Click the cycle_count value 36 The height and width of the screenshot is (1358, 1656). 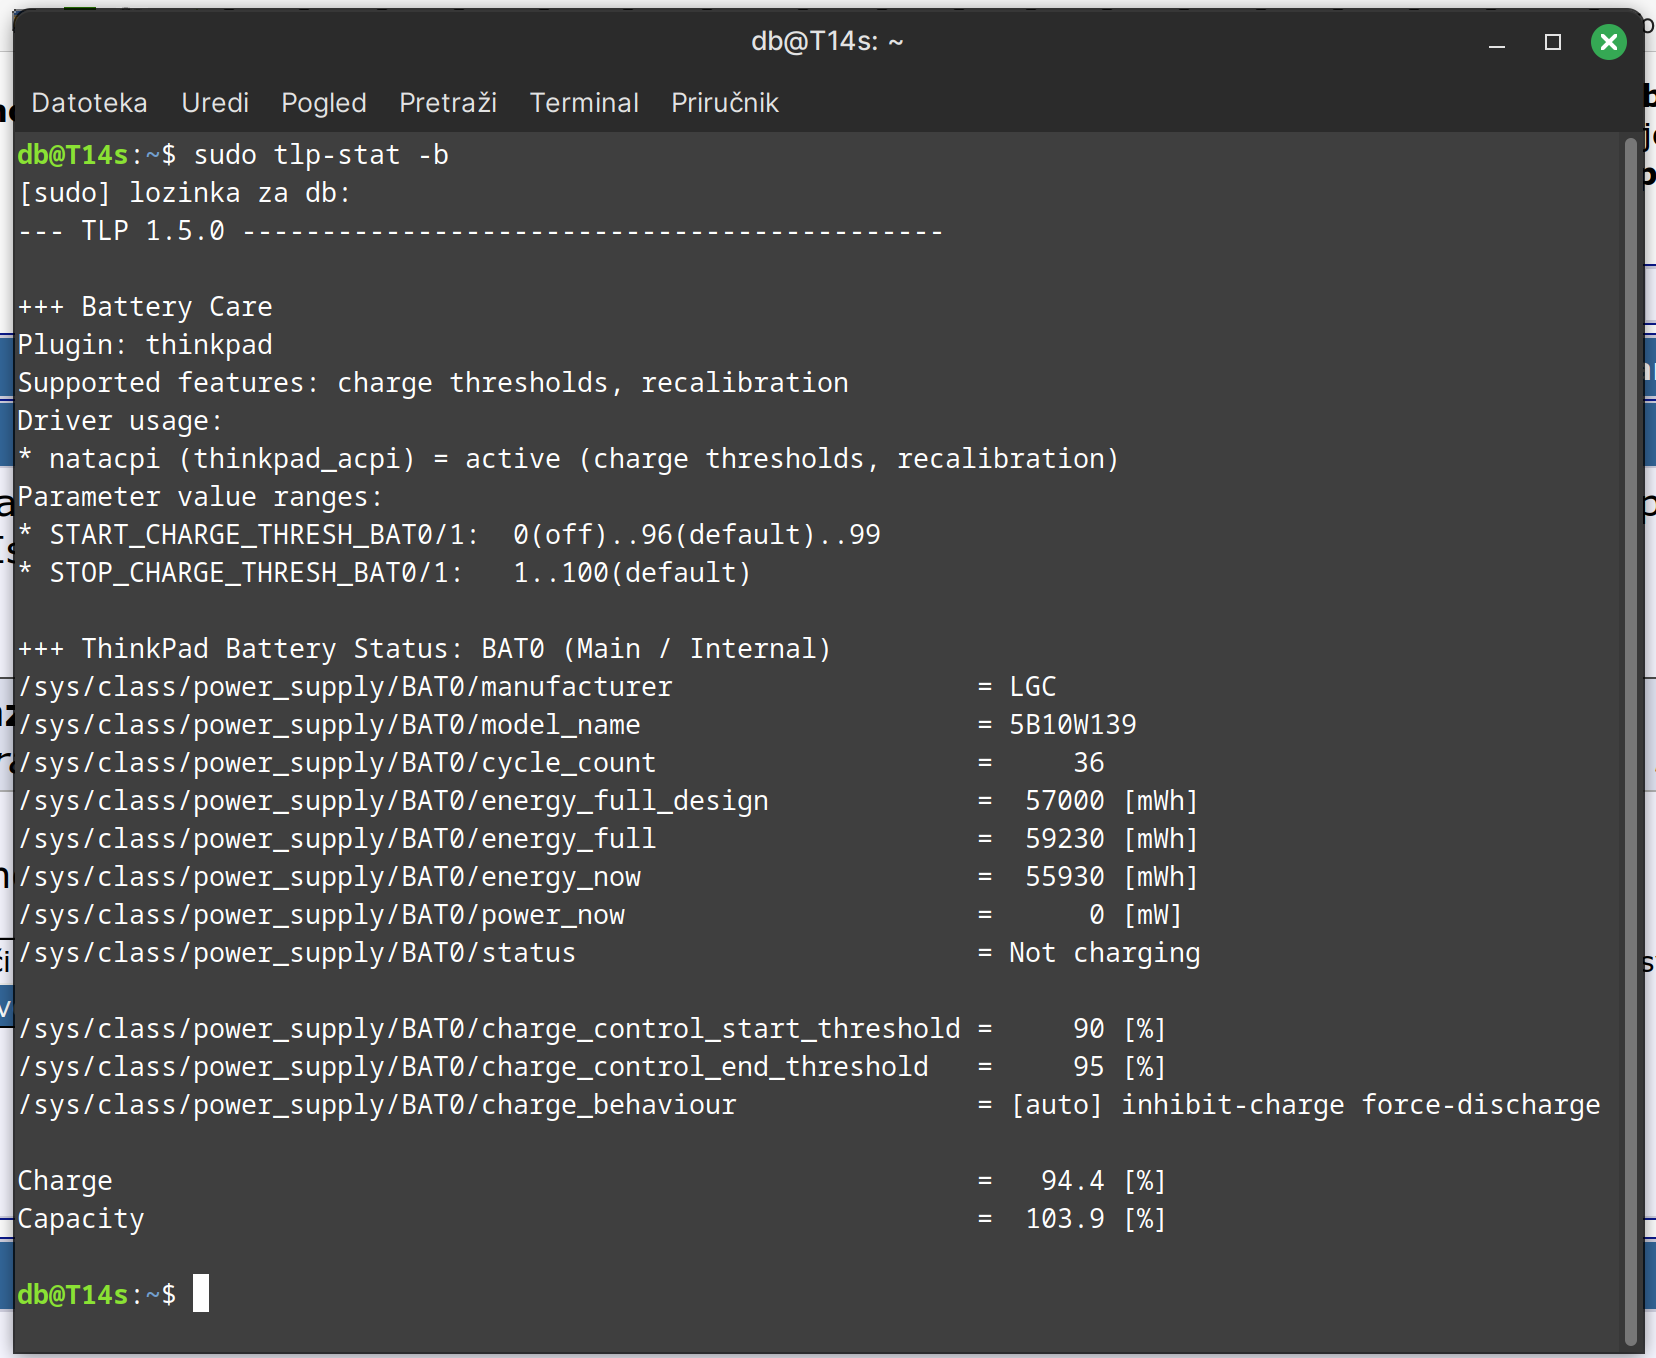coord(1089,763)
